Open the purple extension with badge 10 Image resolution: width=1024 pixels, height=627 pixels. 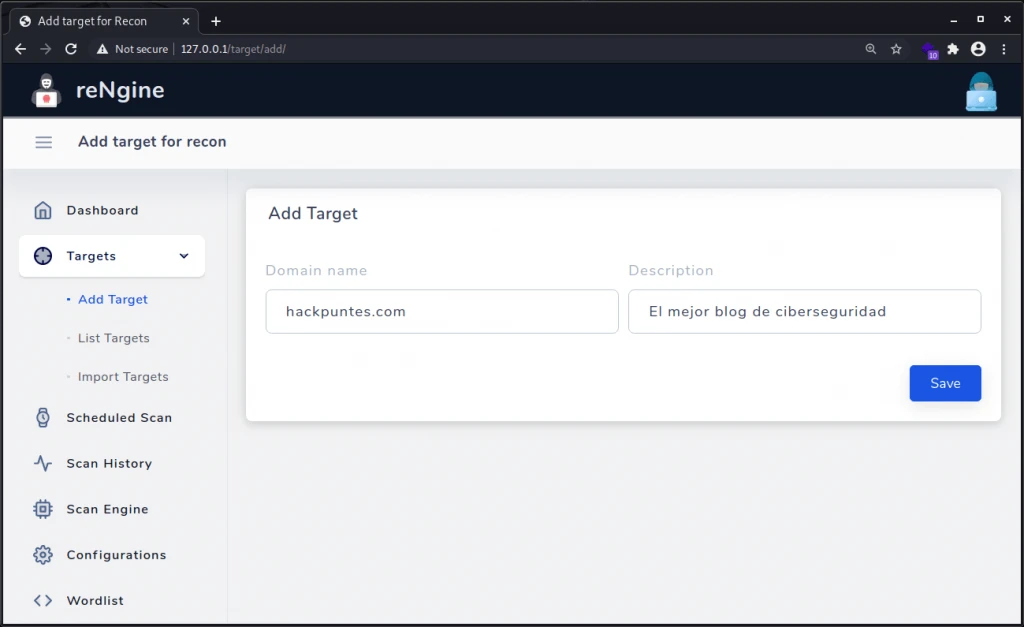[929, 50]
